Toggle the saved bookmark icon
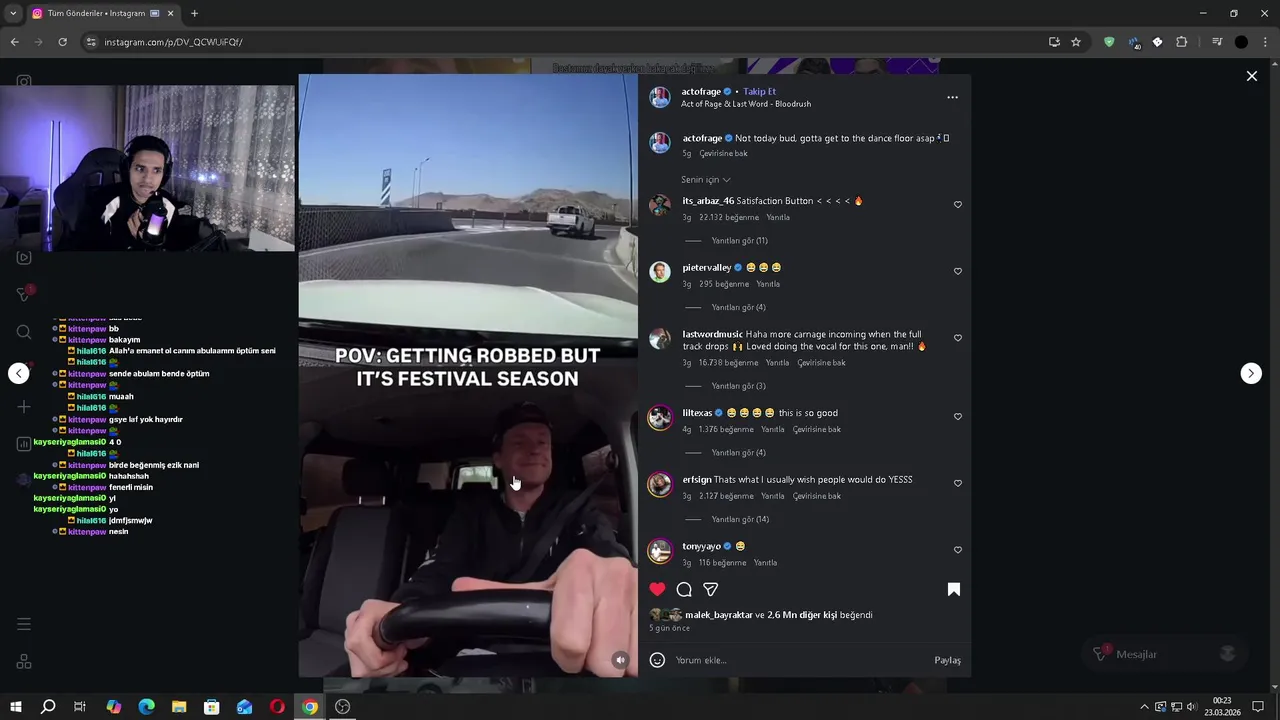The width and height of the screenshot is (1280, 720). click(x=954, y=590)
